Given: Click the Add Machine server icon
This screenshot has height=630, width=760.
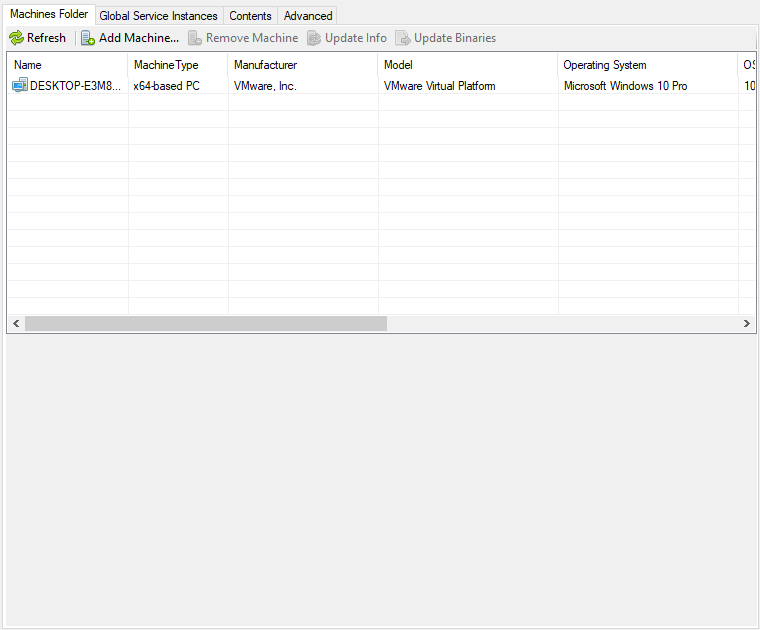Looking at the screenshot, I should tap(88, 38).
